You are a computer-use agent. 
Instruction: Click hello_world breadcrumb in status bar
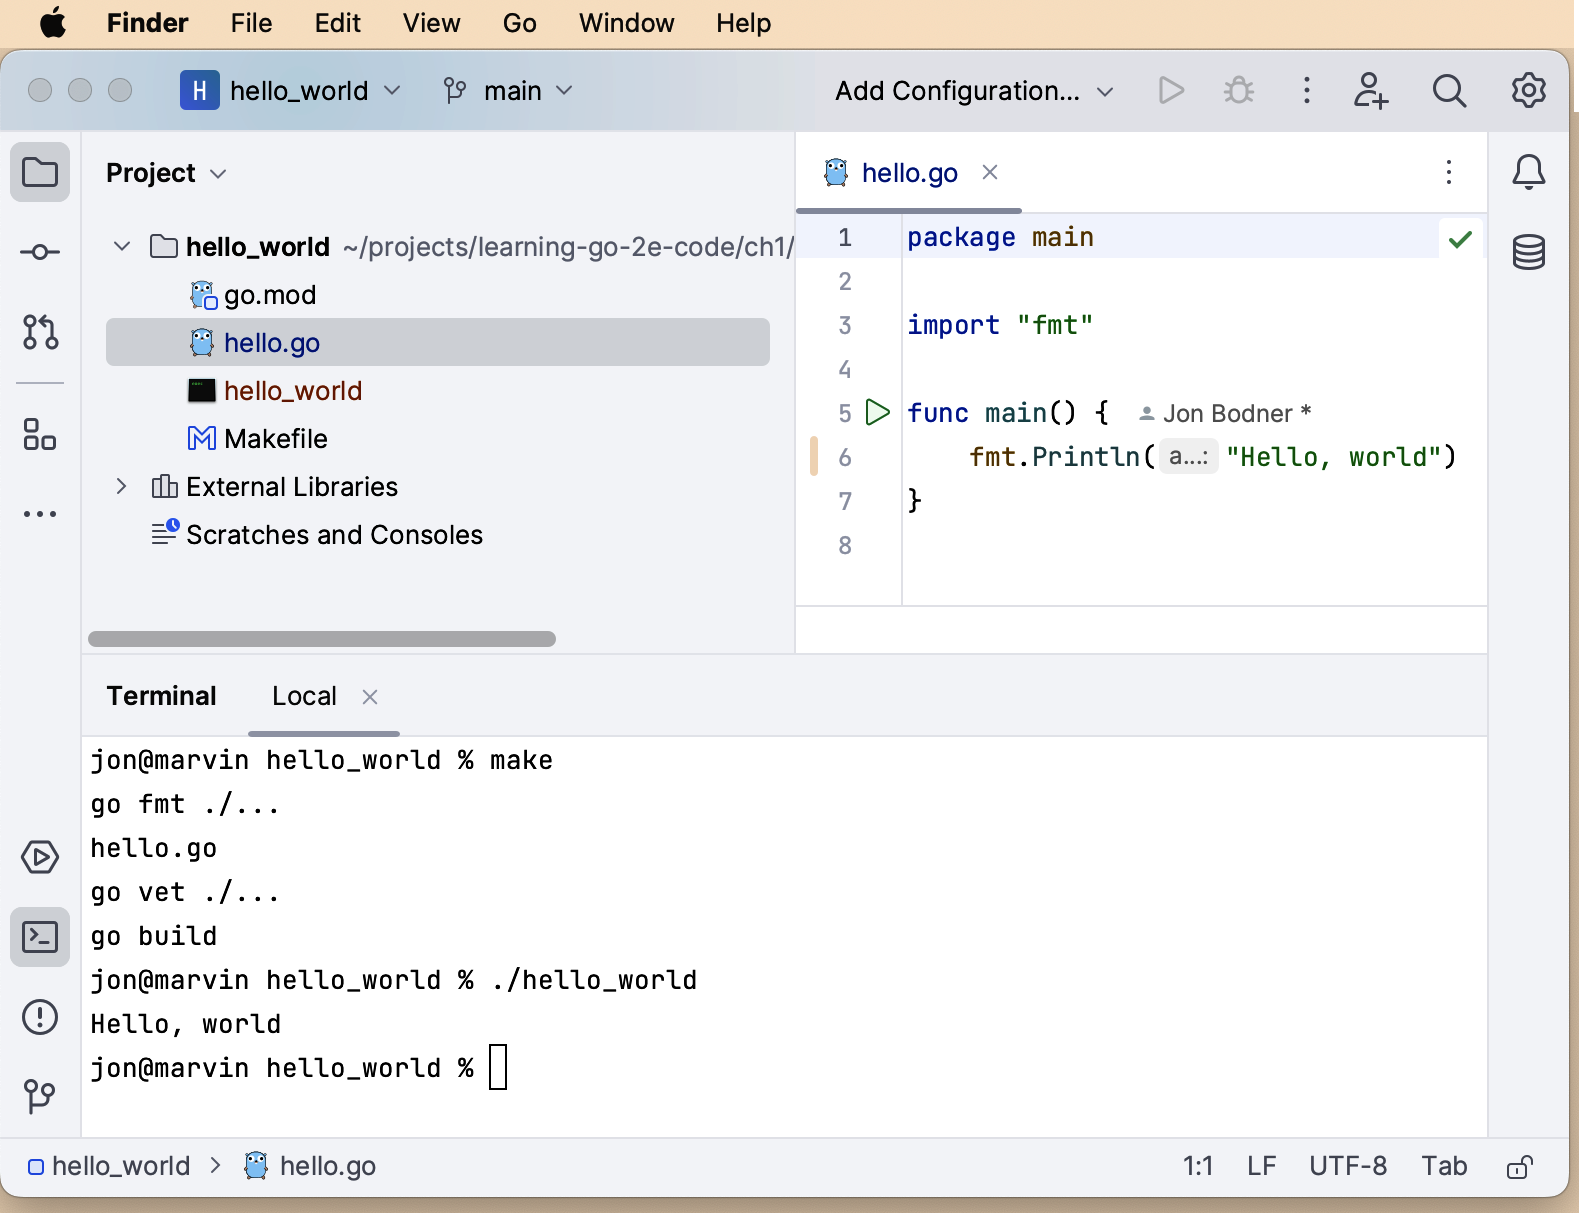tap(109, 1166)
